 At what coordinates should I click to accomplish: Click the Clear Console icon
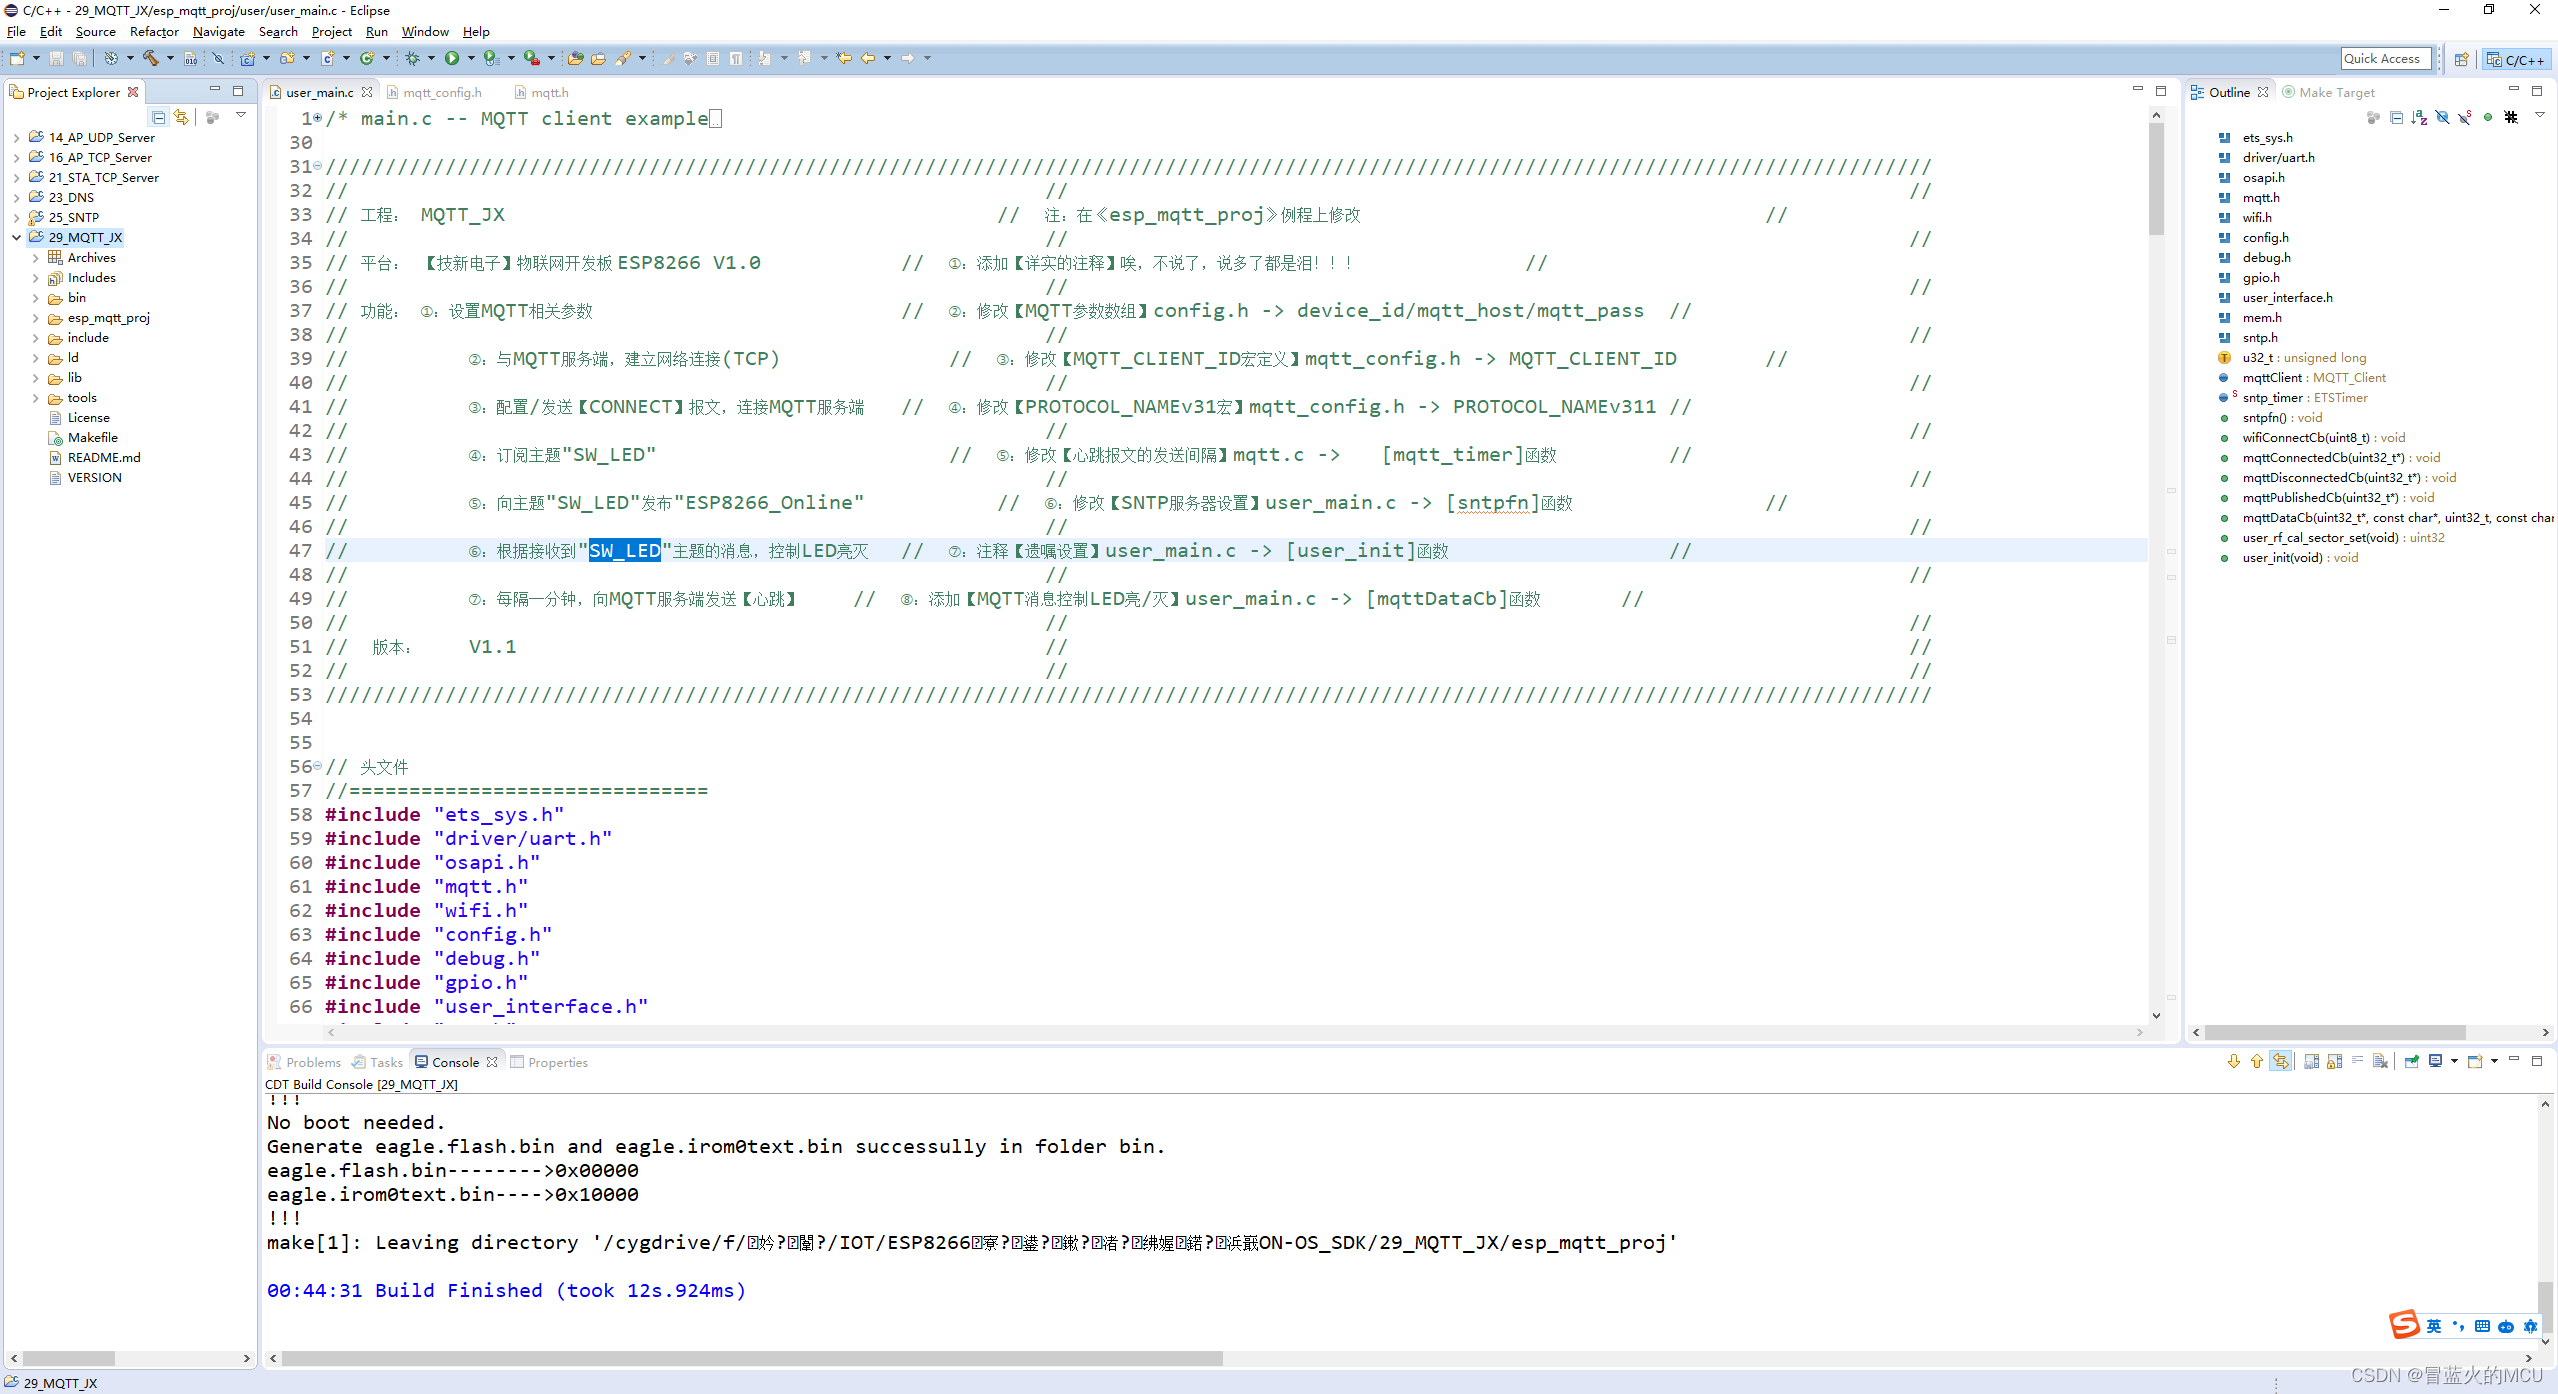pos(2380,1062)
